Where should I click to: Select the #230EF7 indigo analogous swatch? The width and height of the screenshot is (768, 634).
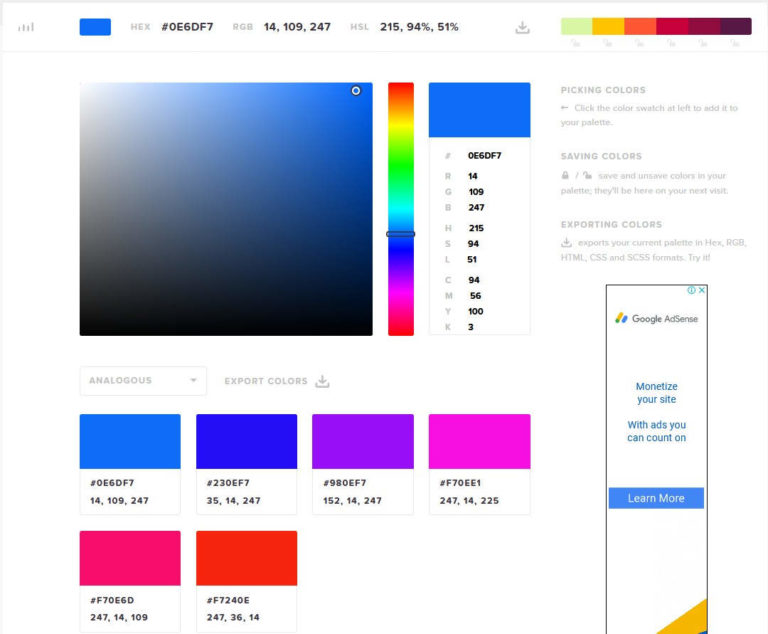tap(246, 441)
